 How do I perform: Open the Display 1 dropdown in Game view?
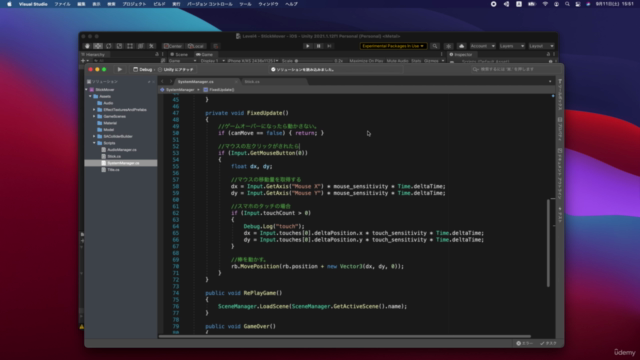point(212,61)
